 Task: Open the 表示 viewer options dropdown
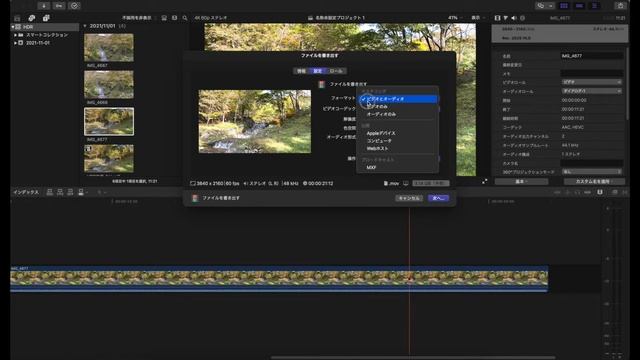click(478, 18)
